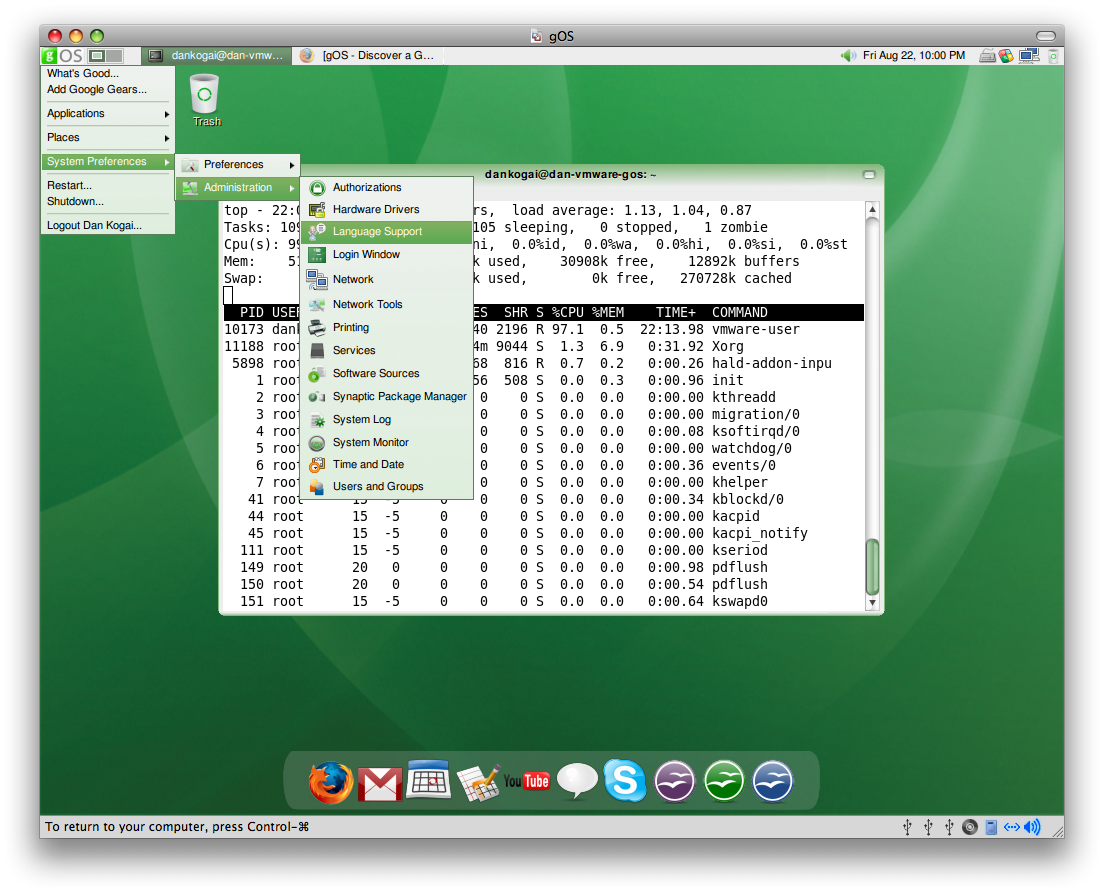Choose Users and Groups menu item
This screenshot has height=893, width=1104.
click(377, 487)
